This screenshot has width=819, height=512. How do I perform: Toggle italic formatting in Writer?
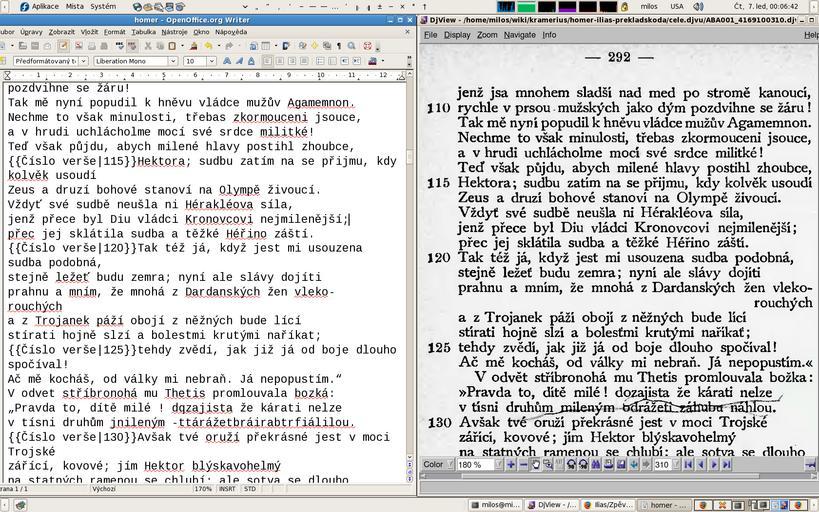click(240, 61)
